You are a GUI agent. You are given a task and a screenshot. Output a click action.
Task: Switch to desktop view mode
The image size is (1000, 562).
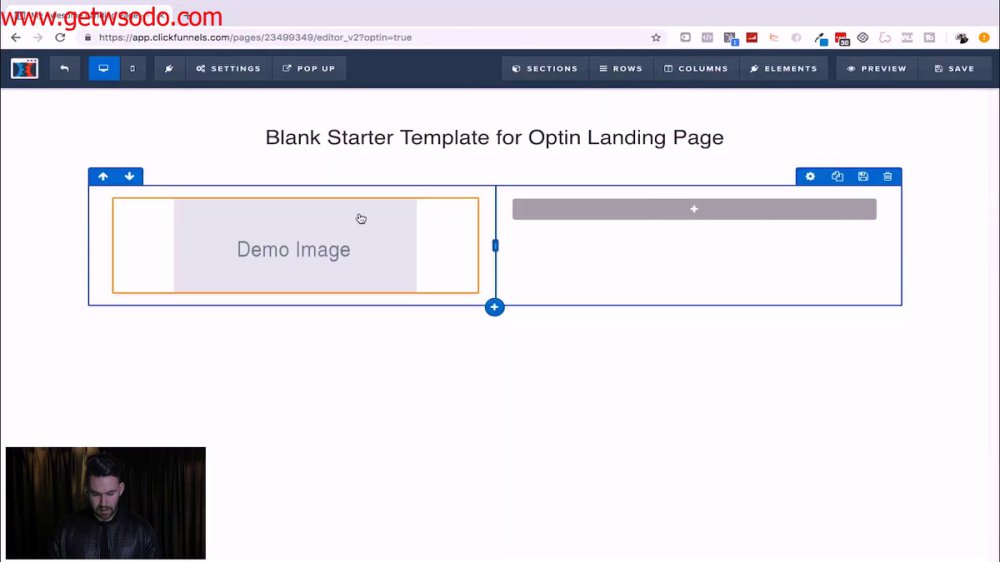(x=103, y=68)
